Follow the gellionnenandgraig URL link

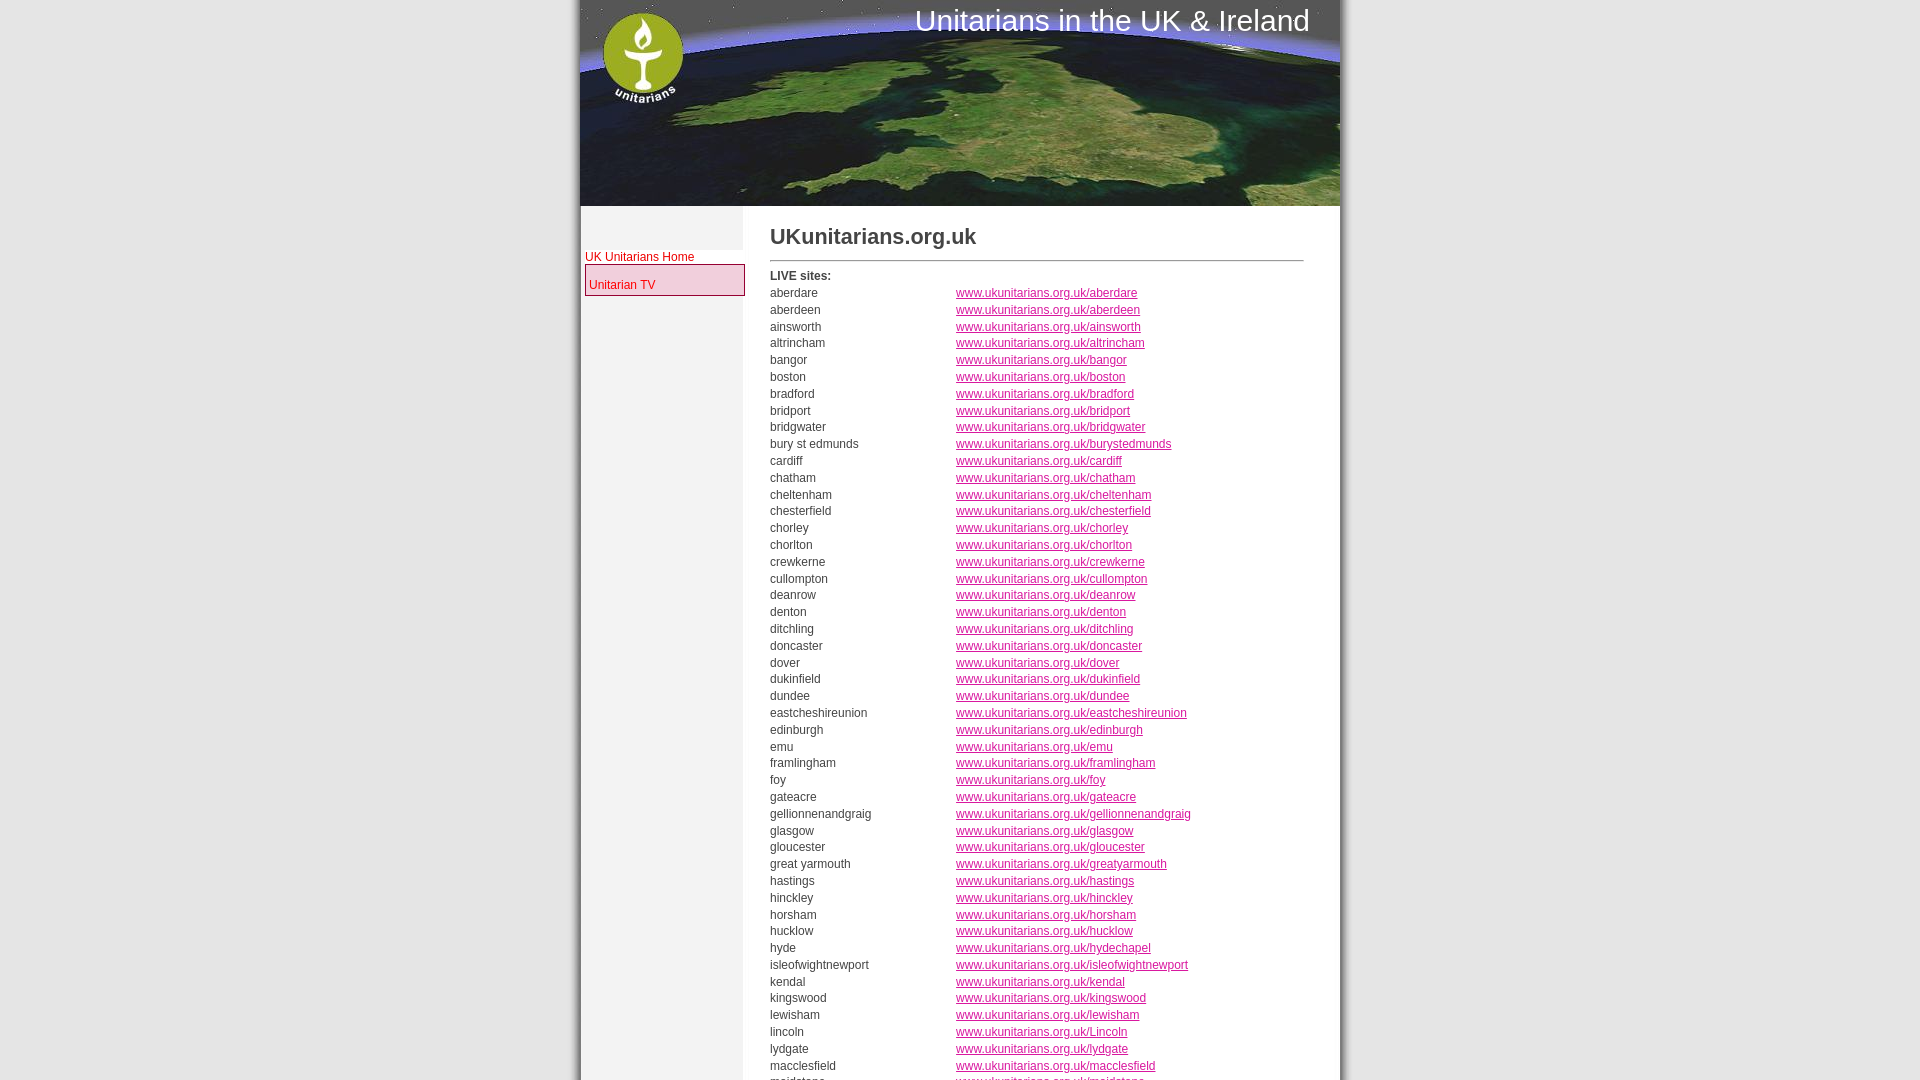pos(1073,814)
